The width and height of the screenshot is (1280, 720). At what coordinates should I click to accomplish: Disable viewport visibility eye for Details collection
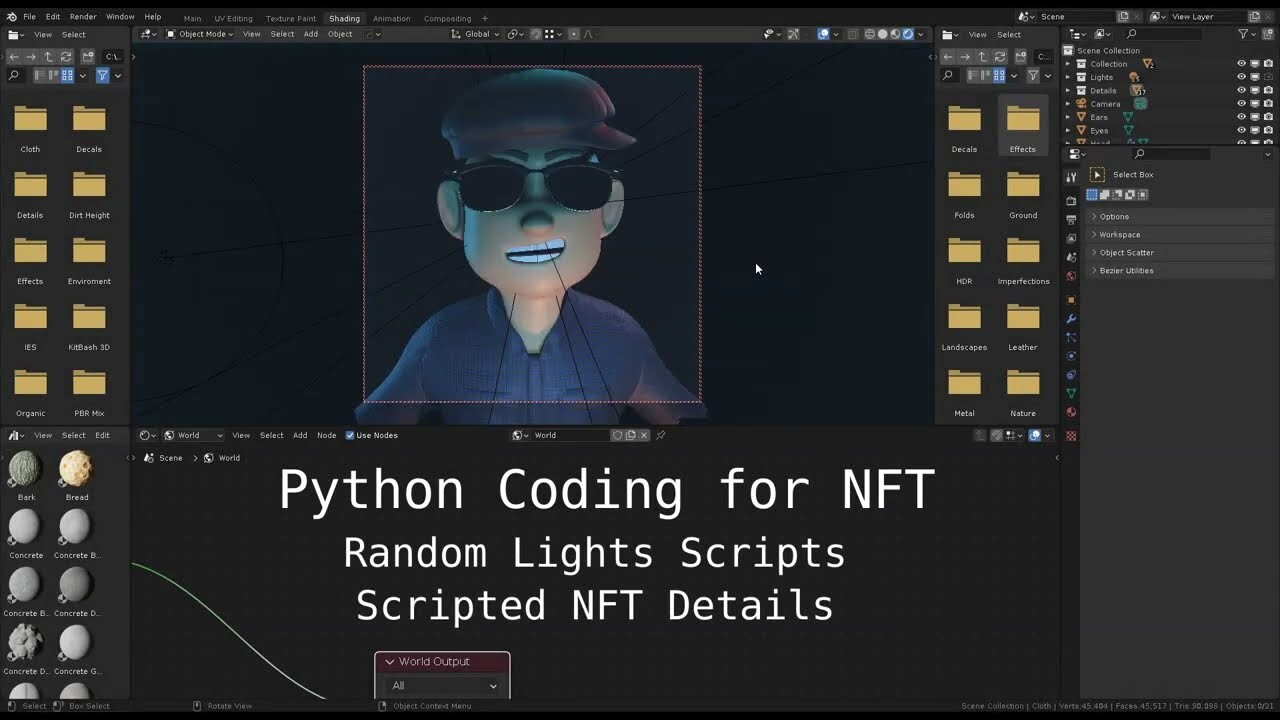1241,90
